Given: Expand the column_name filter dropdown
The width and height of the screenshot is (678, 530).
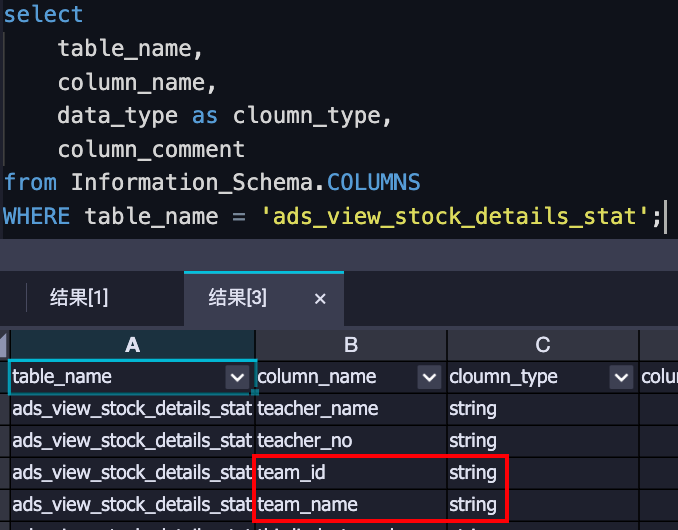Looking at the screenshot, I should [x=430, y=377].
